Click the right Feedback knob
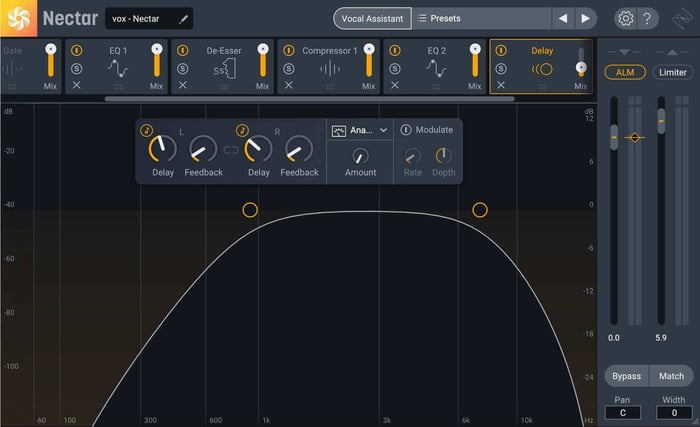This screenshot has width=700, height=427. coord(299,149)
